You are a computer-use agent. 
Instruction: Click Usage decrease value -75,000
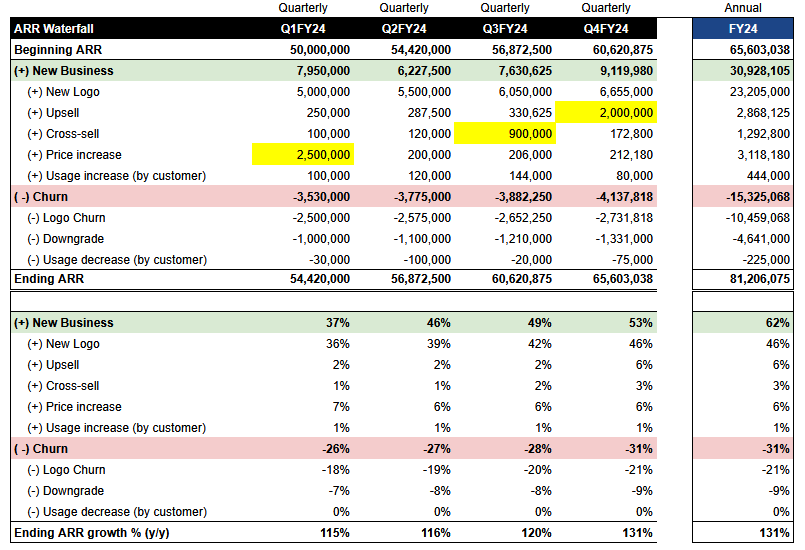[632, 260]
